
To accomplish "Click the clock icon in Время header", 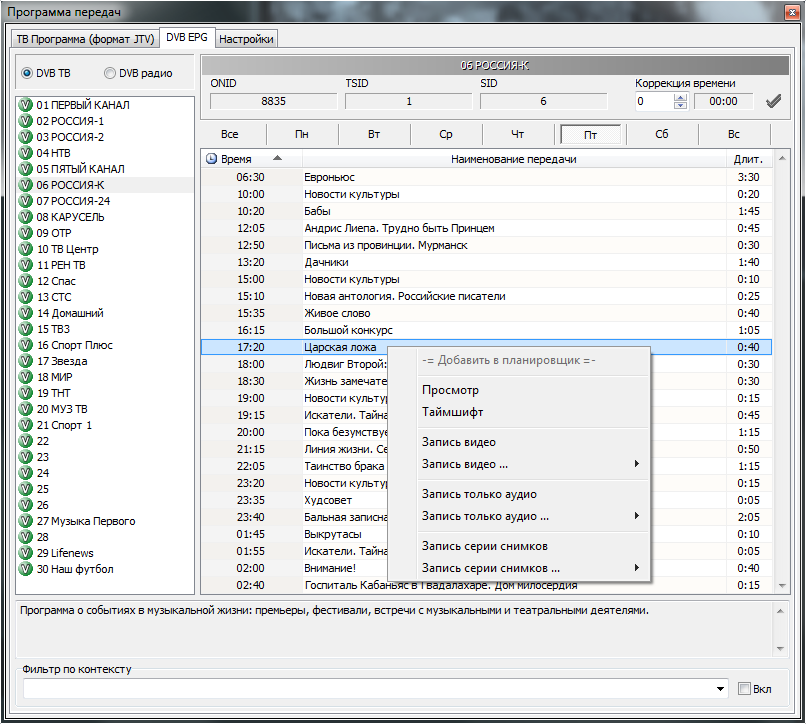I will point(211,159).
